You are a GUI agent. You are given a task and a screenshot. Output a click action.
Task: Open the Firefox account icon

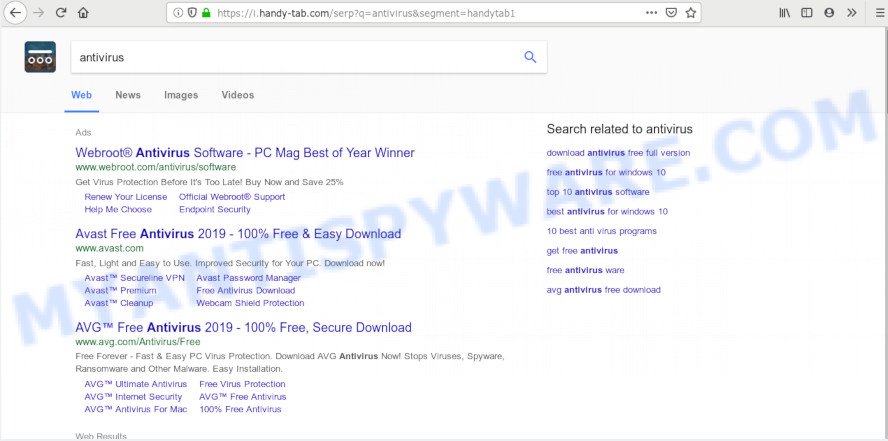(829, 12)
